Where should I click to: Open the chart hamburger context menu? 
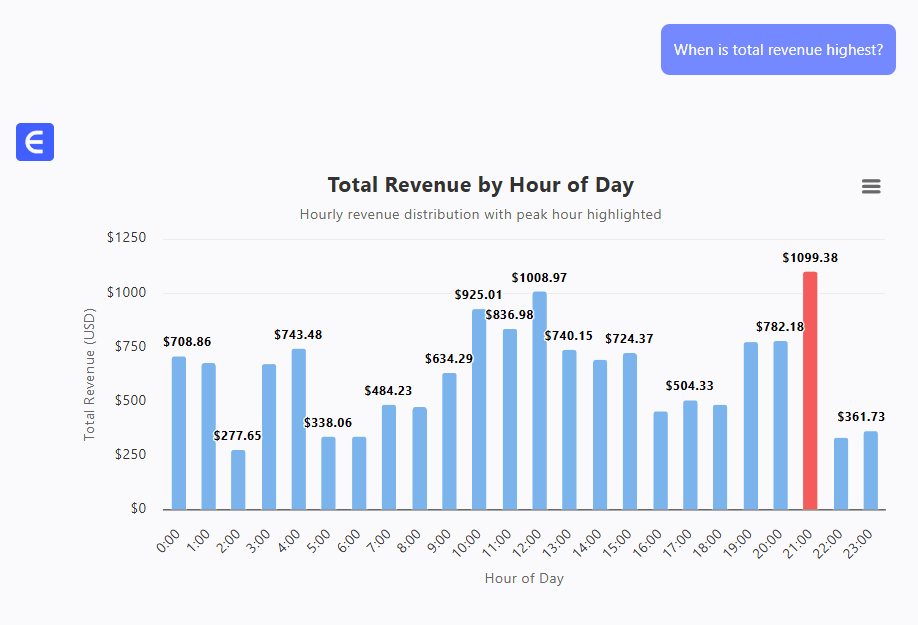click(871, 186)
